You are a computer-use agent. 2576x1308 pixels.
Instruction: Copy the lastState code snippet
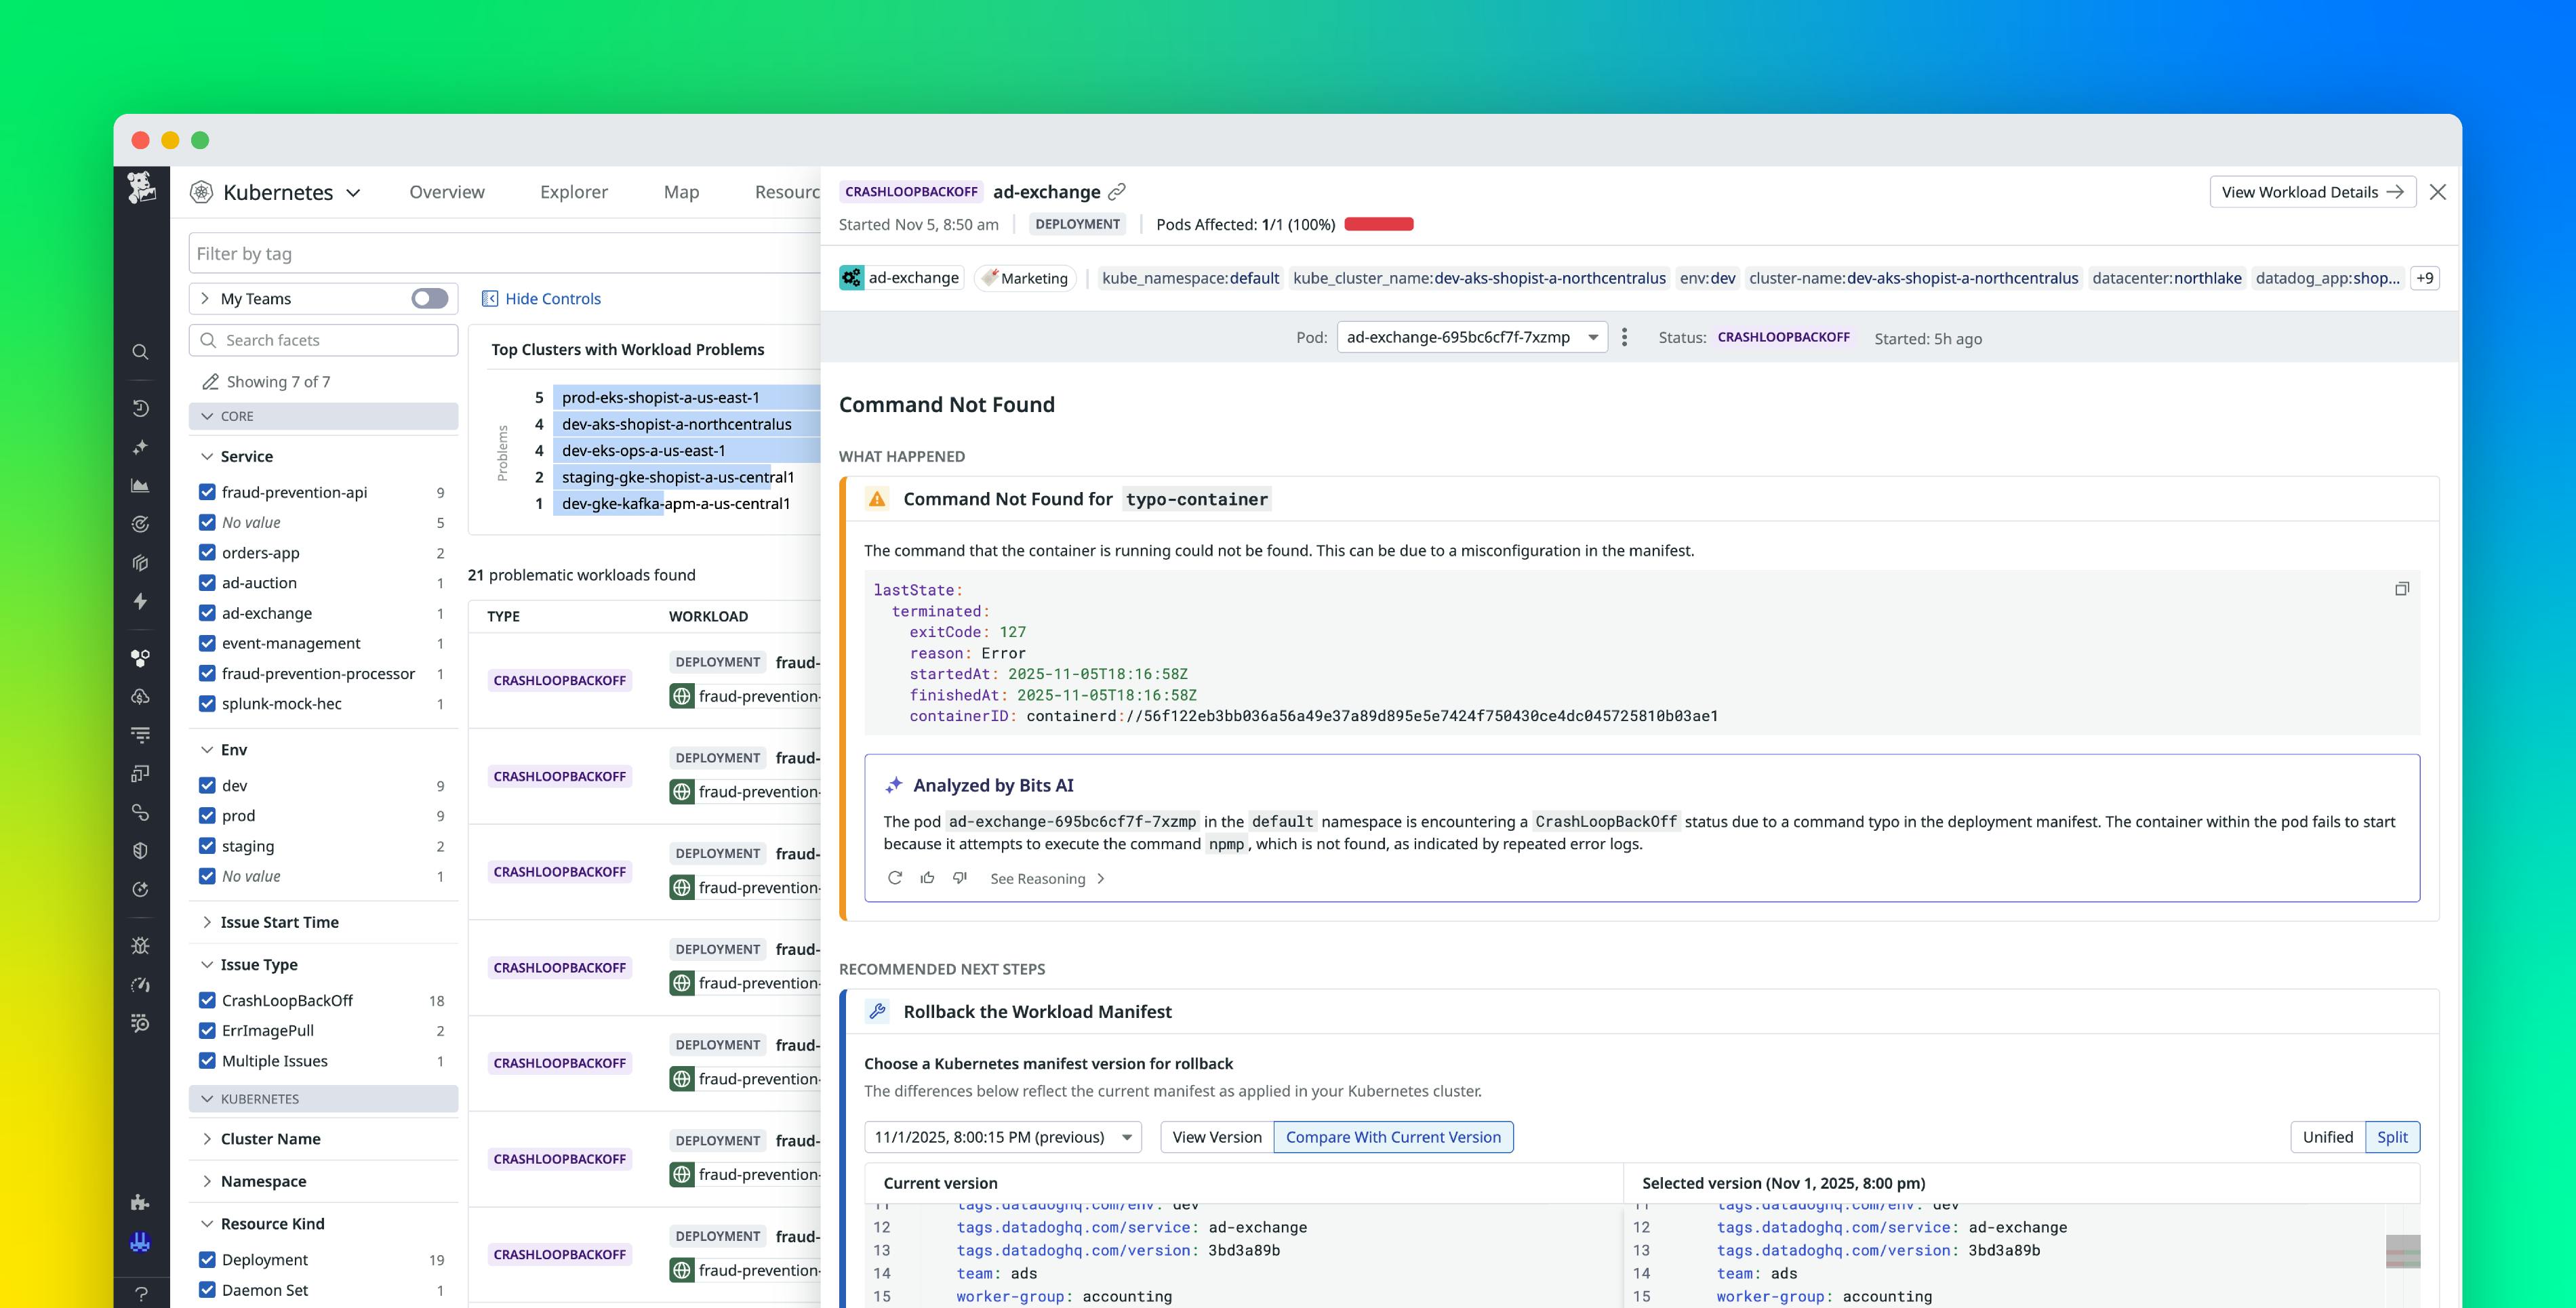point(2403,588)
